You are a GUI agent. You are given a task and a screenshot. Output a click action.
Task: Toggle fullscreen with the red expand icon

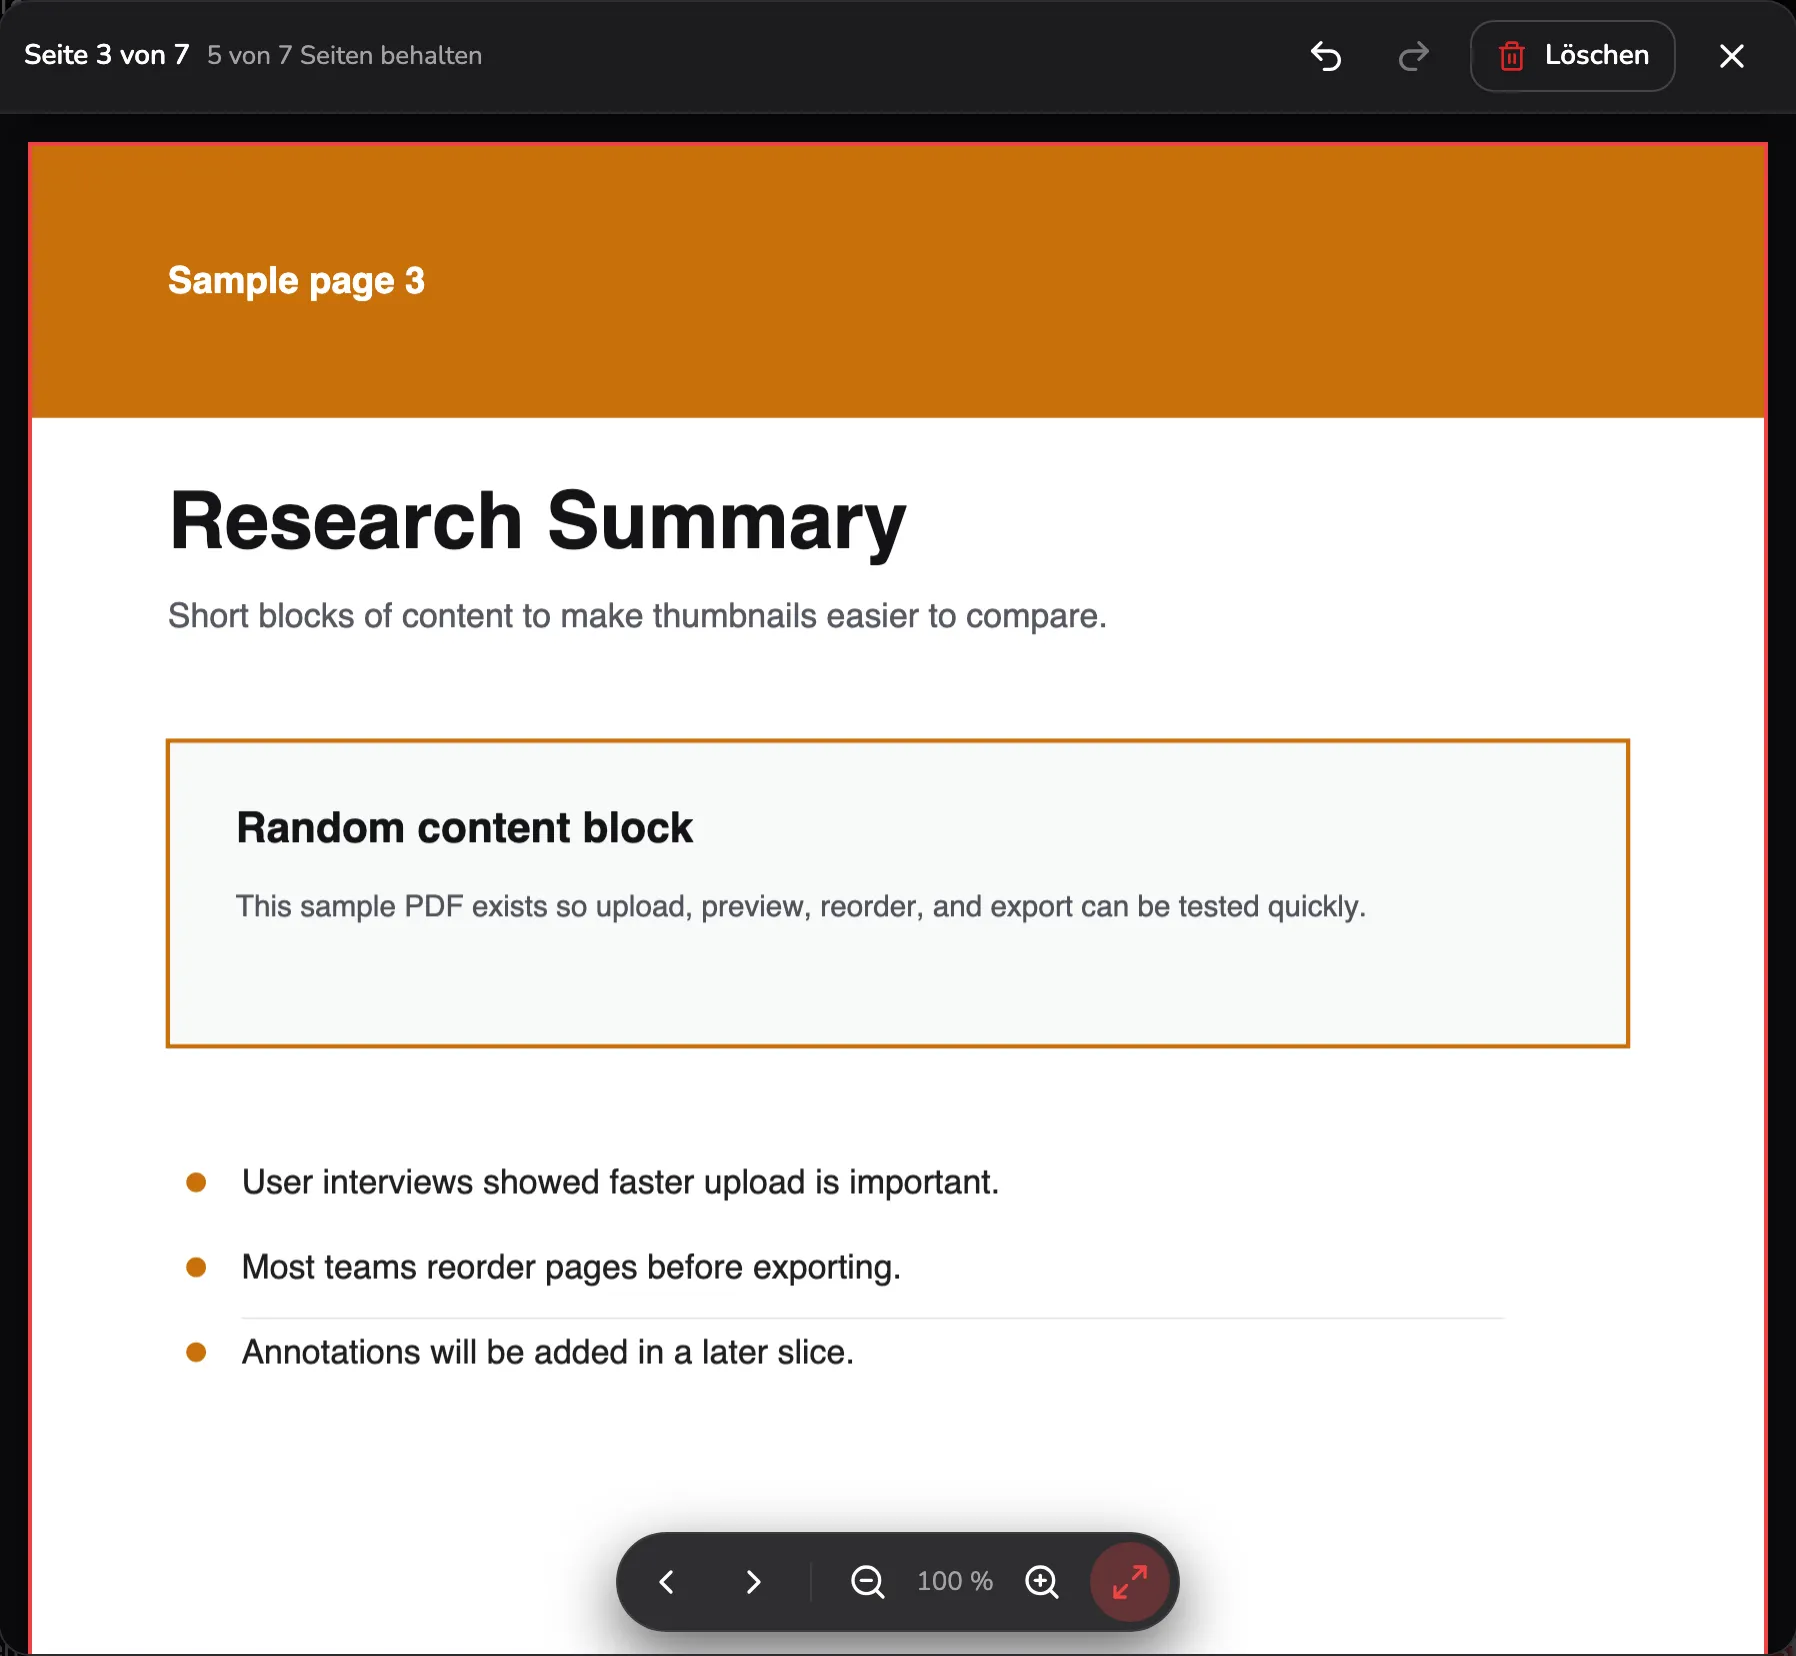[x=1129, y=1581]
